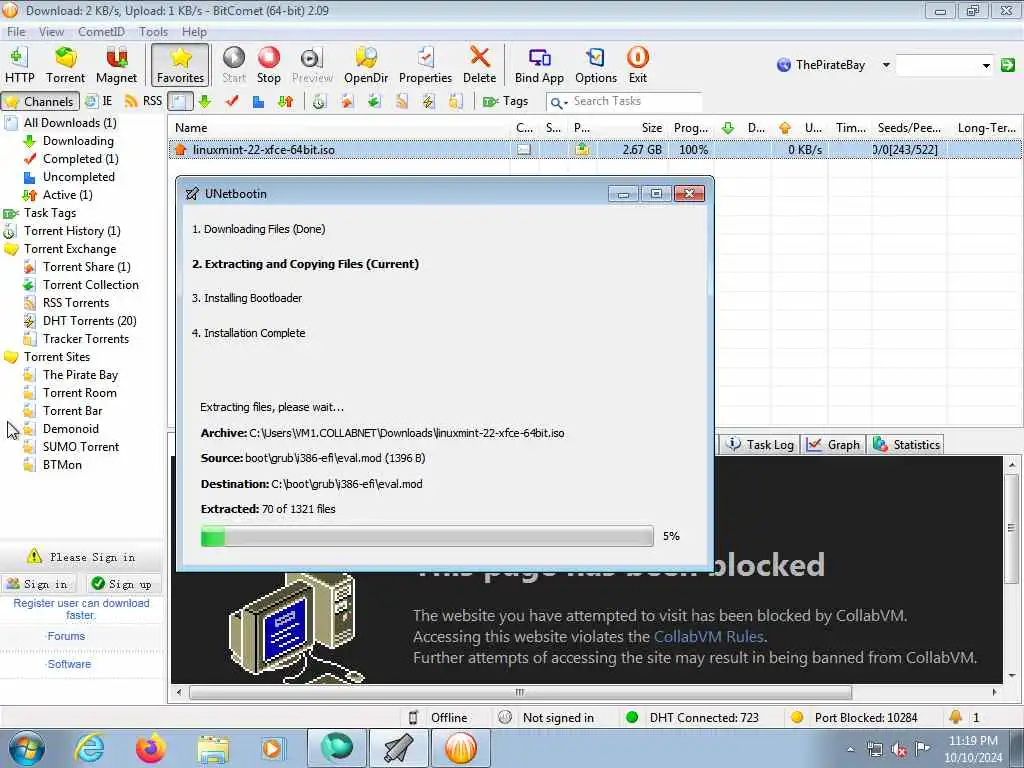Viewport: 1024px width, 768px height.
Task: Click the Sign up button
Action: tap(122, 584)
